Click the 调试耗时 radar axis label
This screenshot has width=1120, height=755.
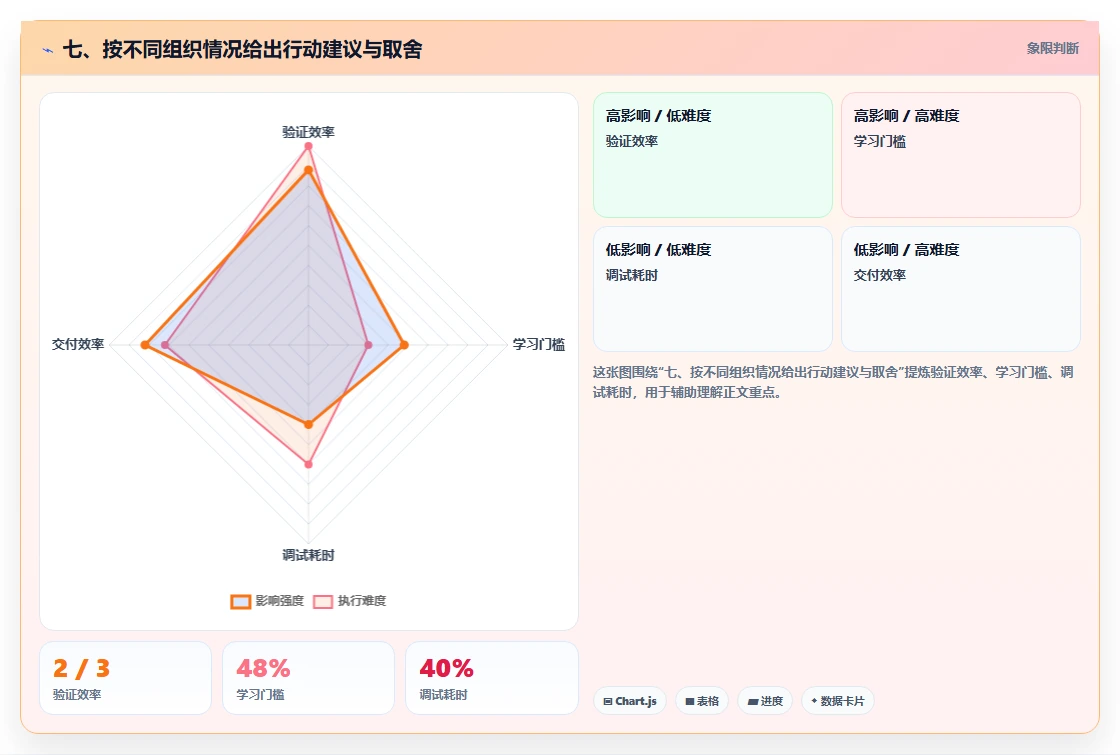point(309,555)
